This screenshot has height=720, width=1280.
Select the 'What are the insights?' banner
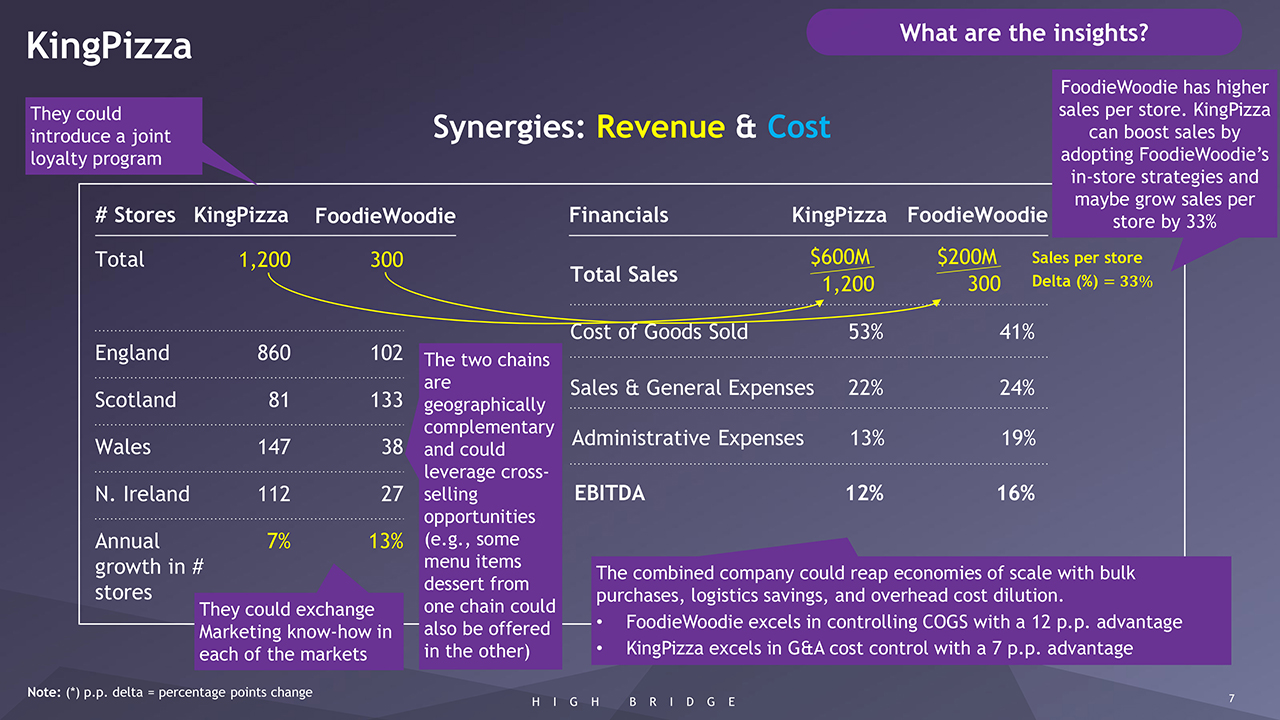(x=1023, y=33)
